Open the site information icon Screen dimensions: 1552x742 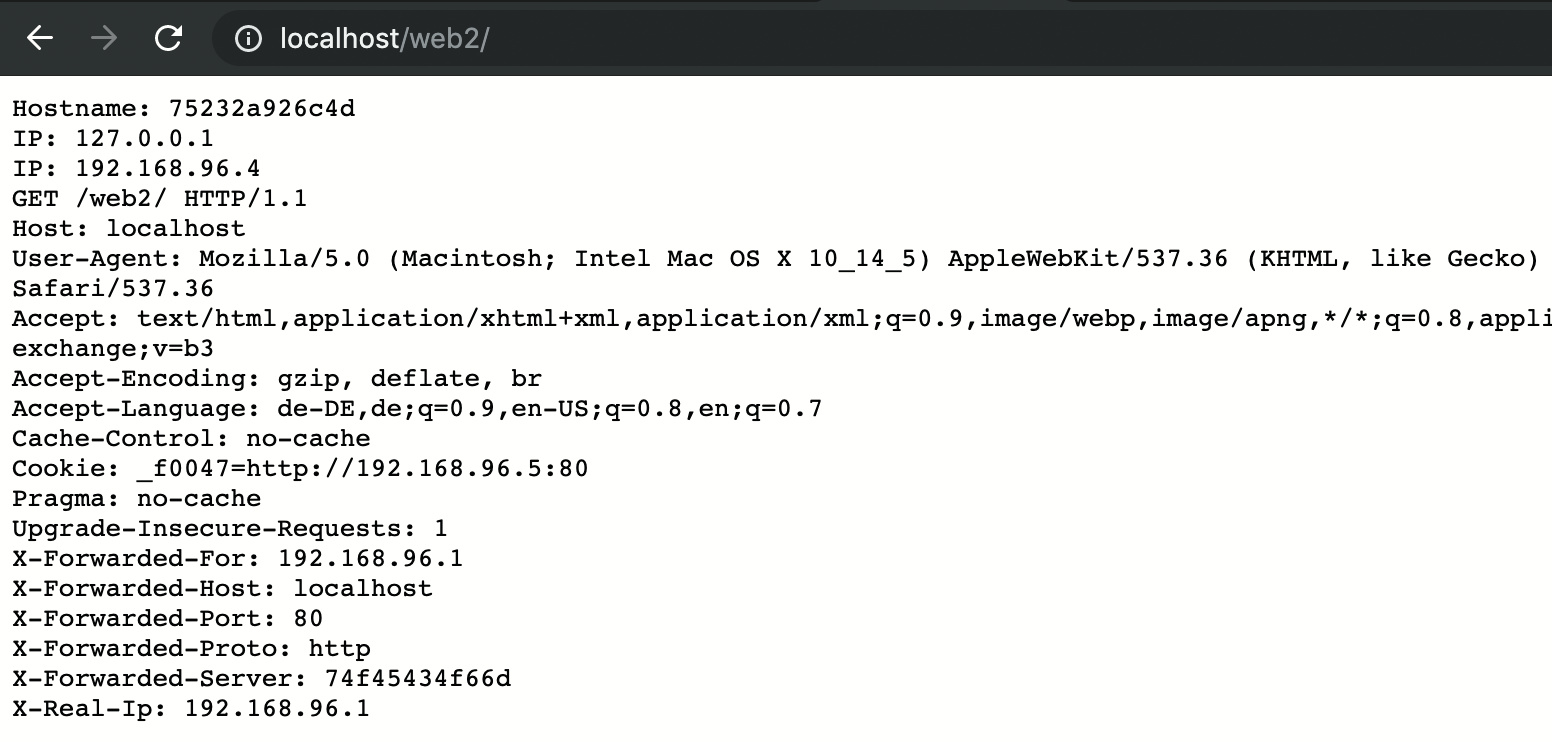click(247, 39)
